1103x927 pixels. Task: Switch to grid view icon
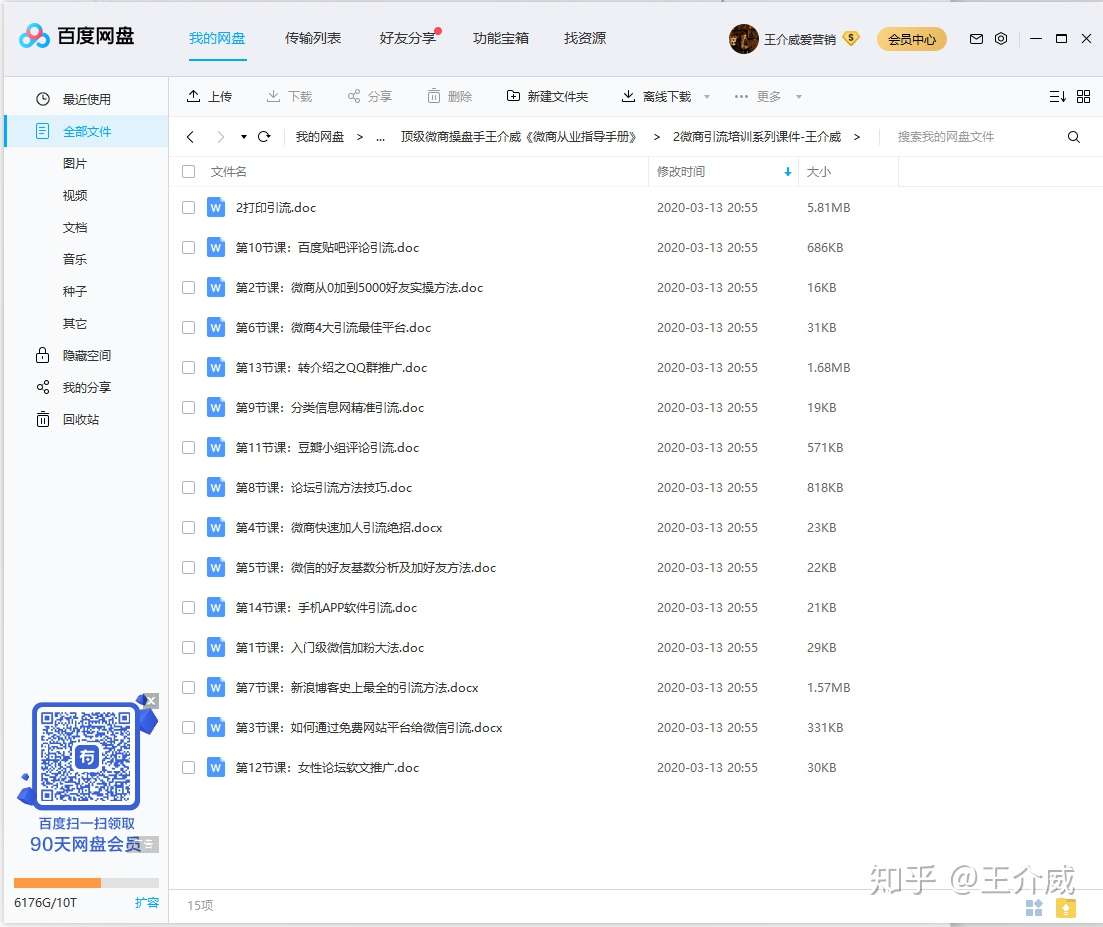[1083, 96]
